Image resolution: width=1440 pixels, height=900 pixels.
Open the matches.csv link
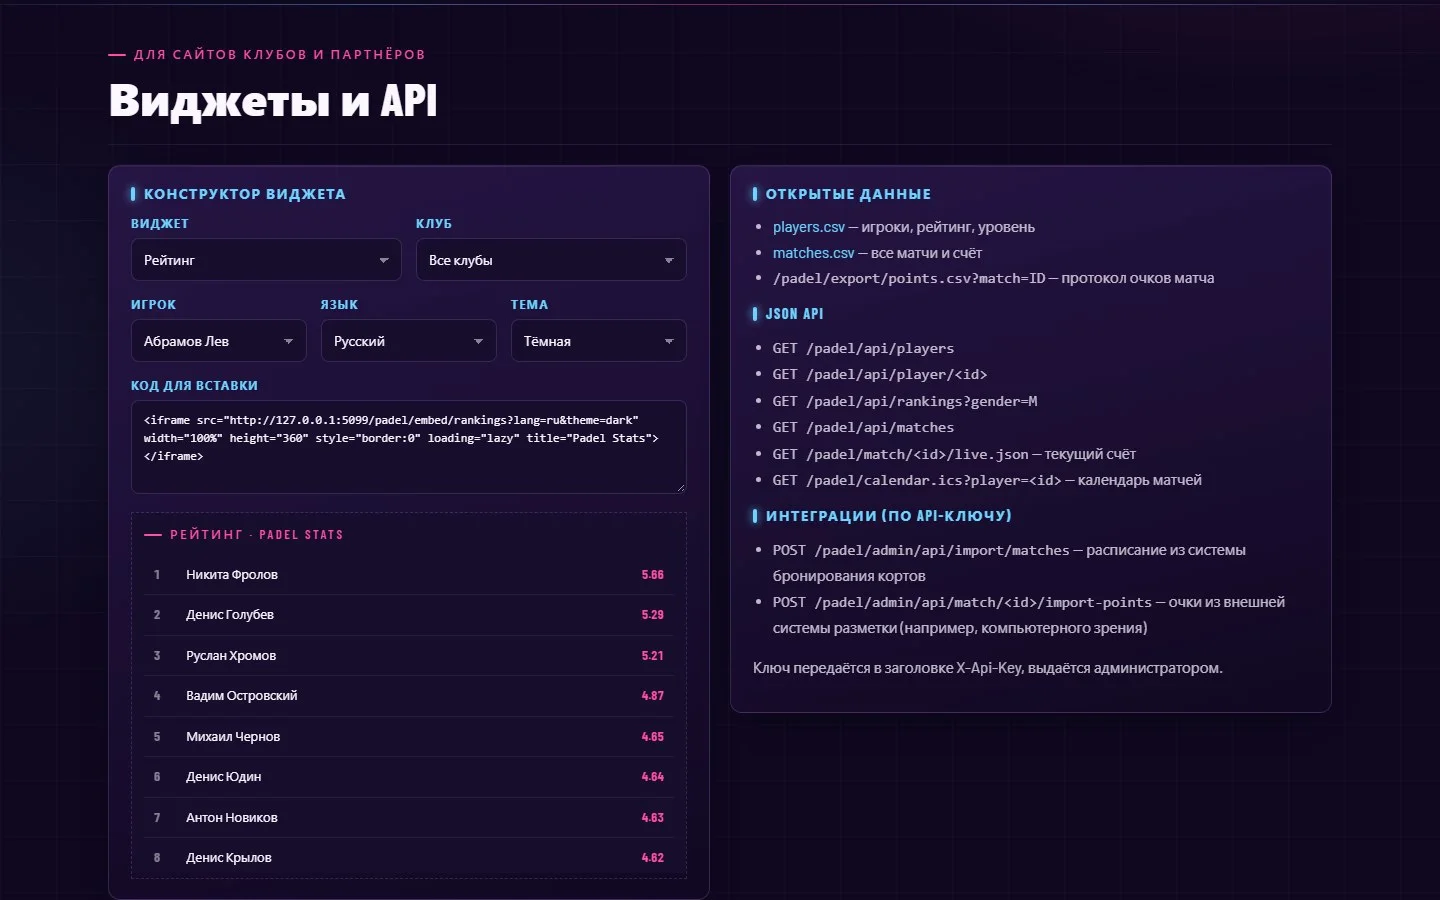tap(813, 253)
